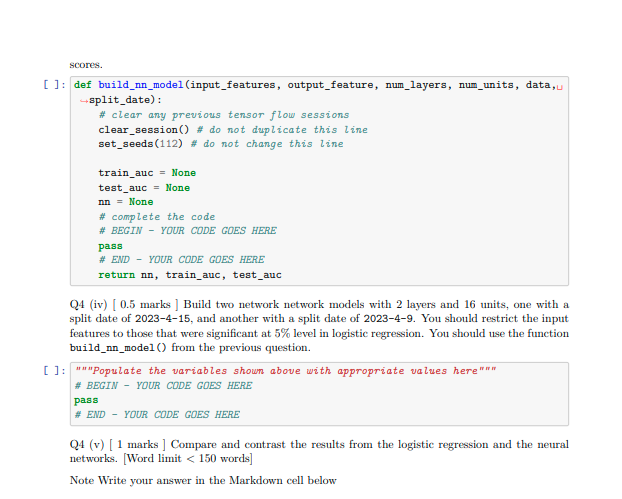Viewport: 622px width, 499px height.
Task: Click '# BEGIN - YOUR CODE GOES HERE' in first cell
Action: (188, 231)
